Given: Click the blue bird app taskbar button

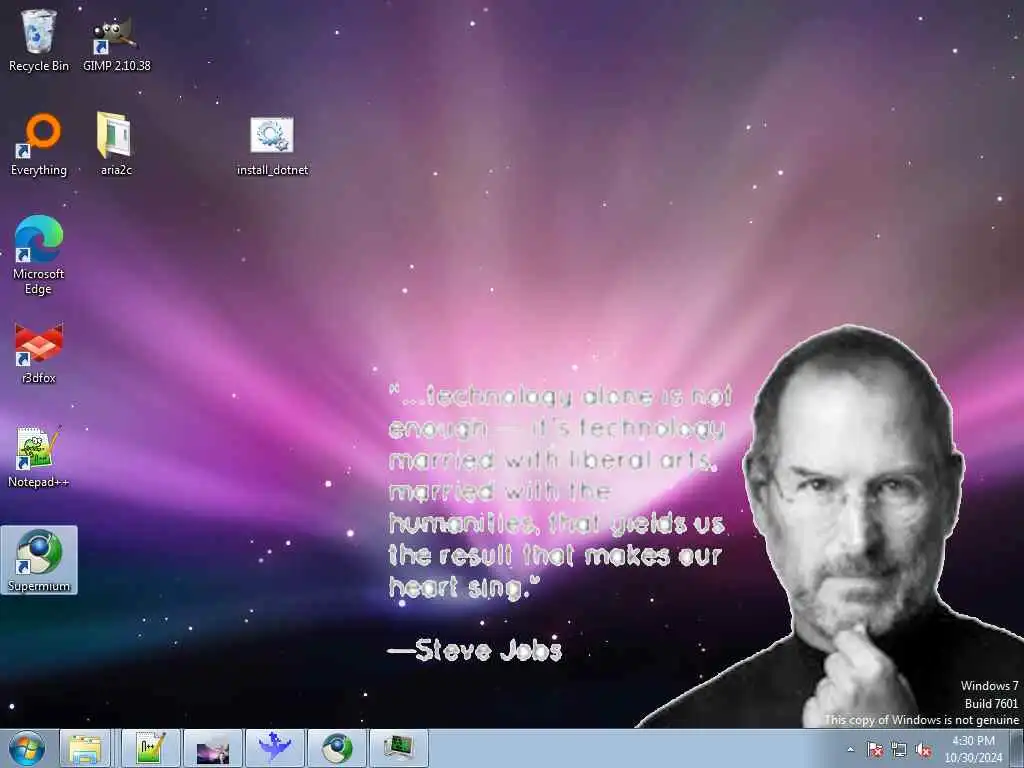Looking at the screenshot, I should click(275, 748).
